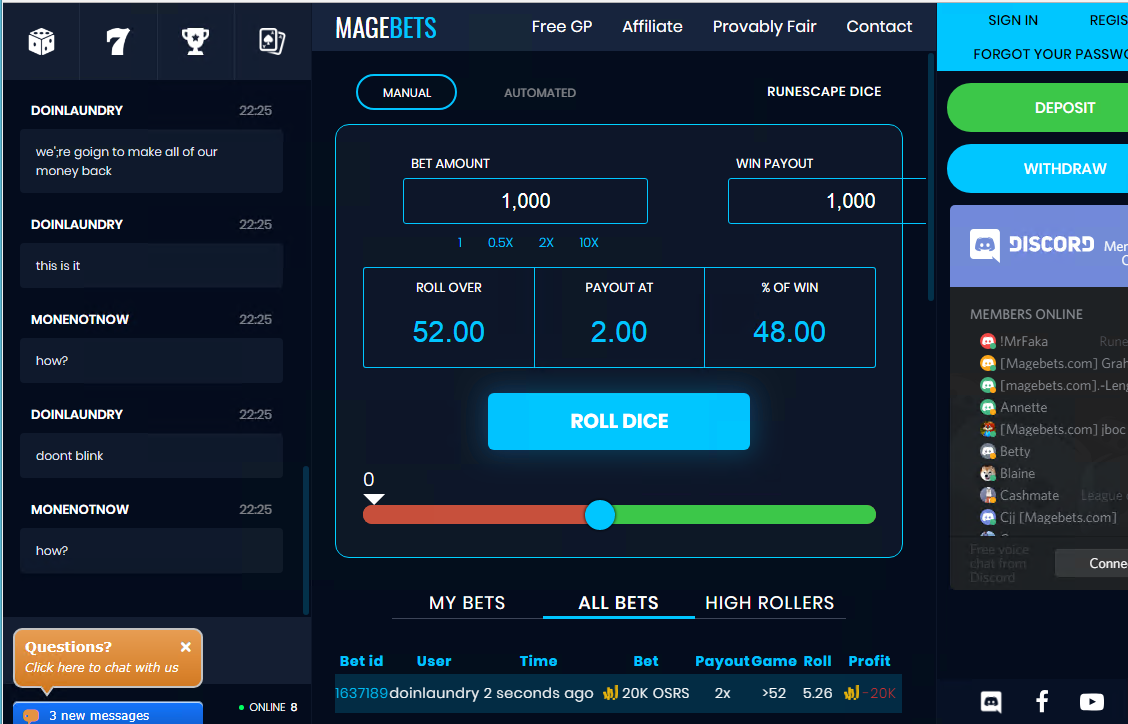Click the Connect button in Discord widget
1128x724 pixels.
pos(1092,563)
